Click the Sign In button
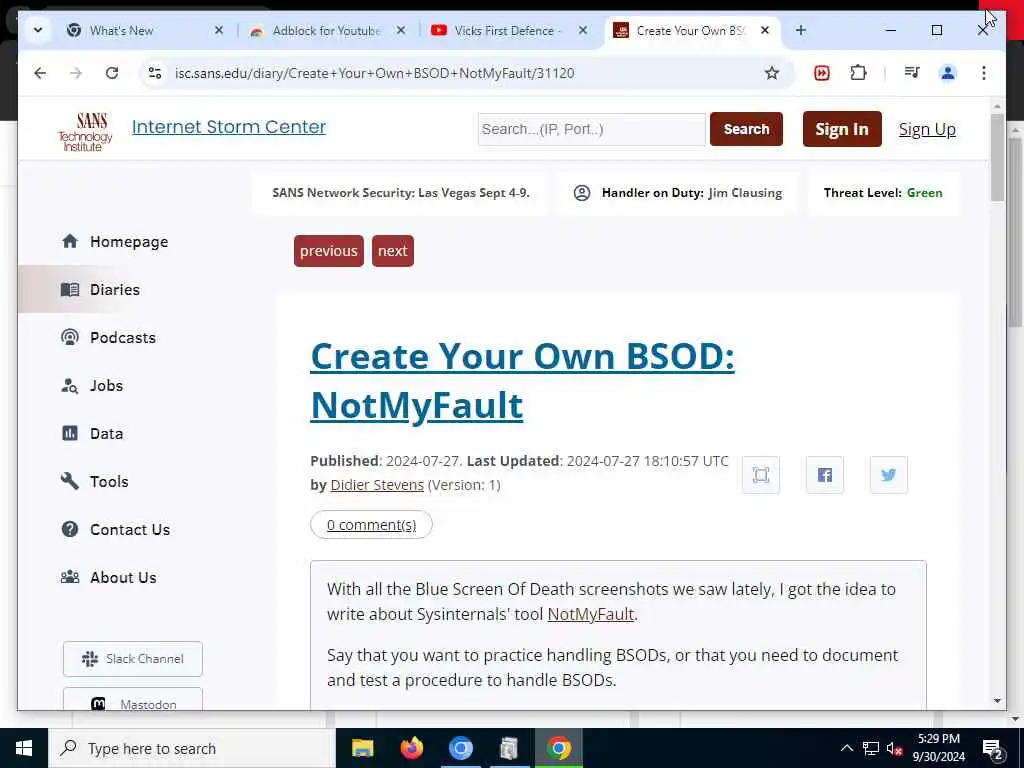 click(x=842, y=129)
